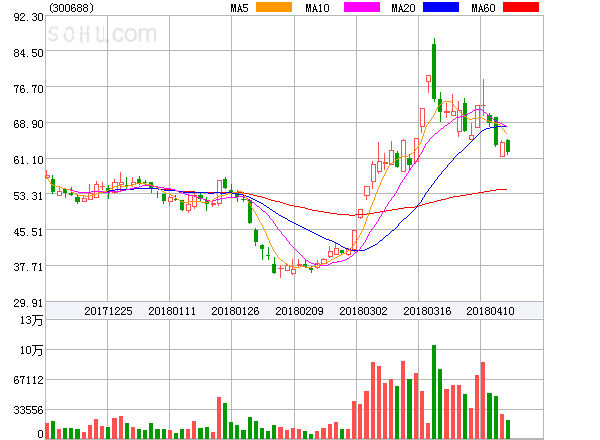Viewport: 600px width, 440px height.
Task: Click the orange MA5 legend swatch
Action: (x=274, y=7)
